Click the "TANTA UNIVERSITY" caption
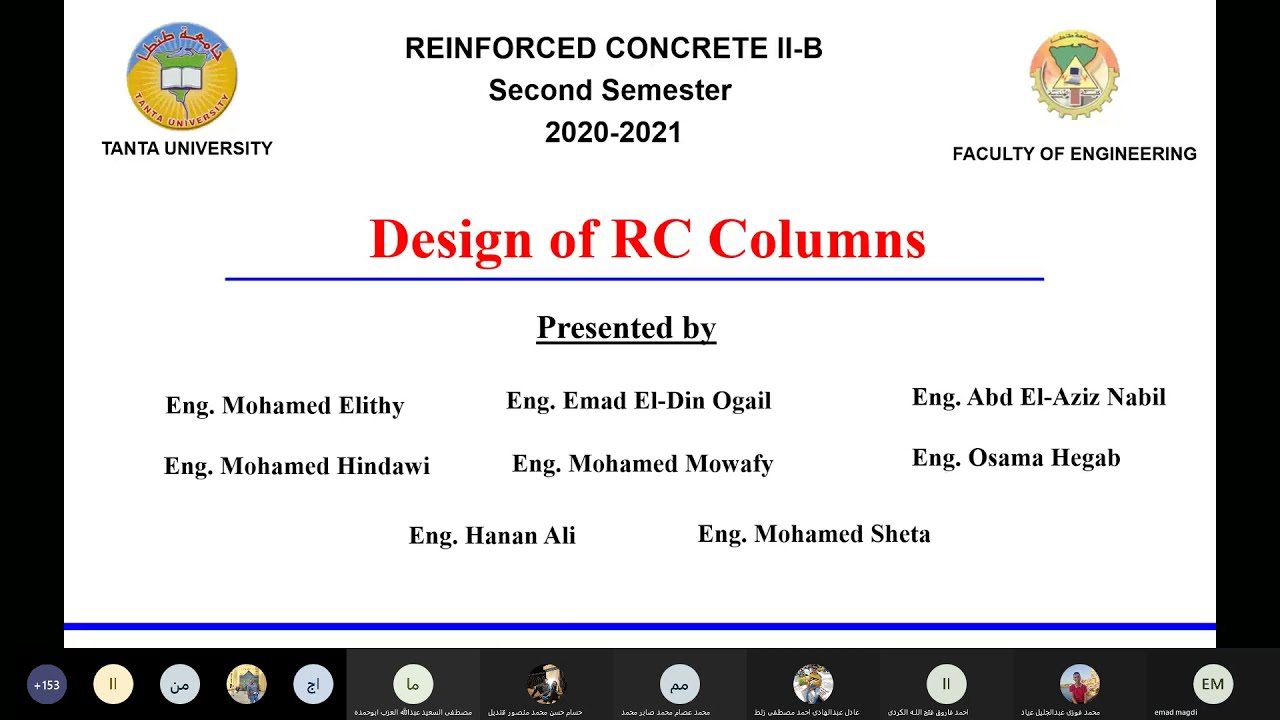The width and height of the screenshot is (1280, 720). [187, 148]
